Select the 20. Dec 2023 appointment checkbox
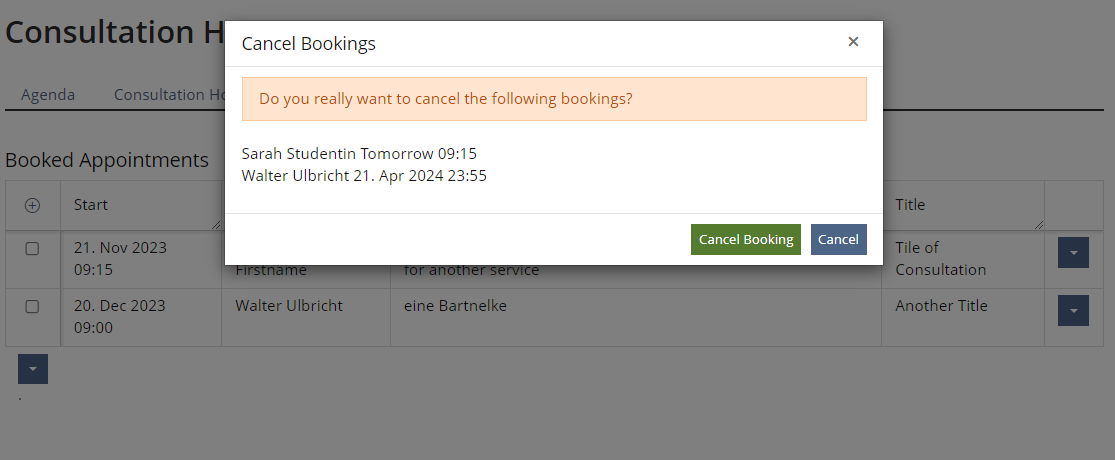The height and width of the screenshot is (460, 1115). (x=32, y=307)
